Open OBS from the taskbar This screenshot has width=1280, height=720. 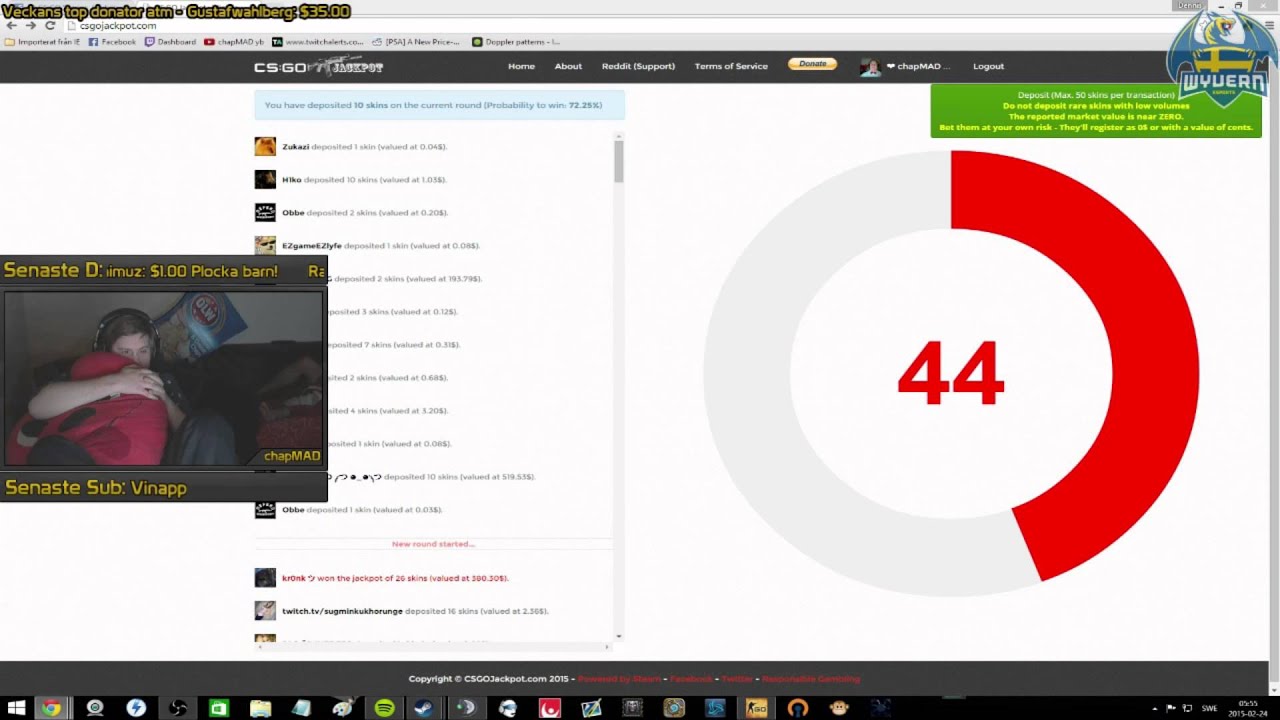tap(178, 708)
